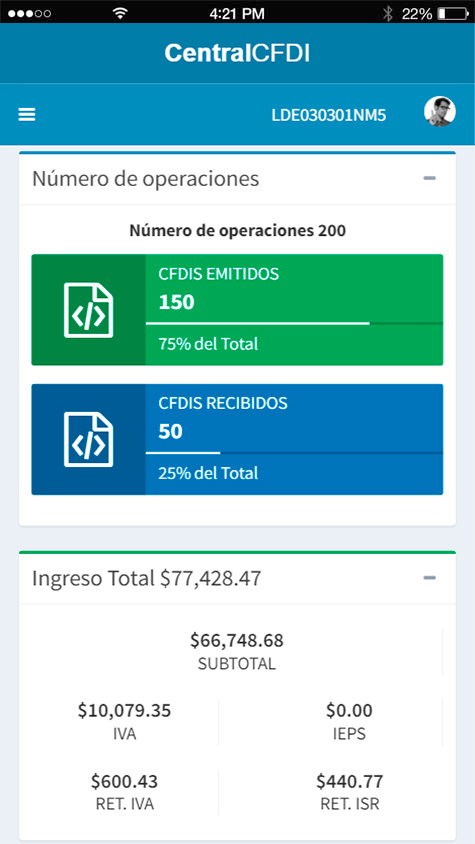Tap the CentralCFDI header title

tap(238, 53)
